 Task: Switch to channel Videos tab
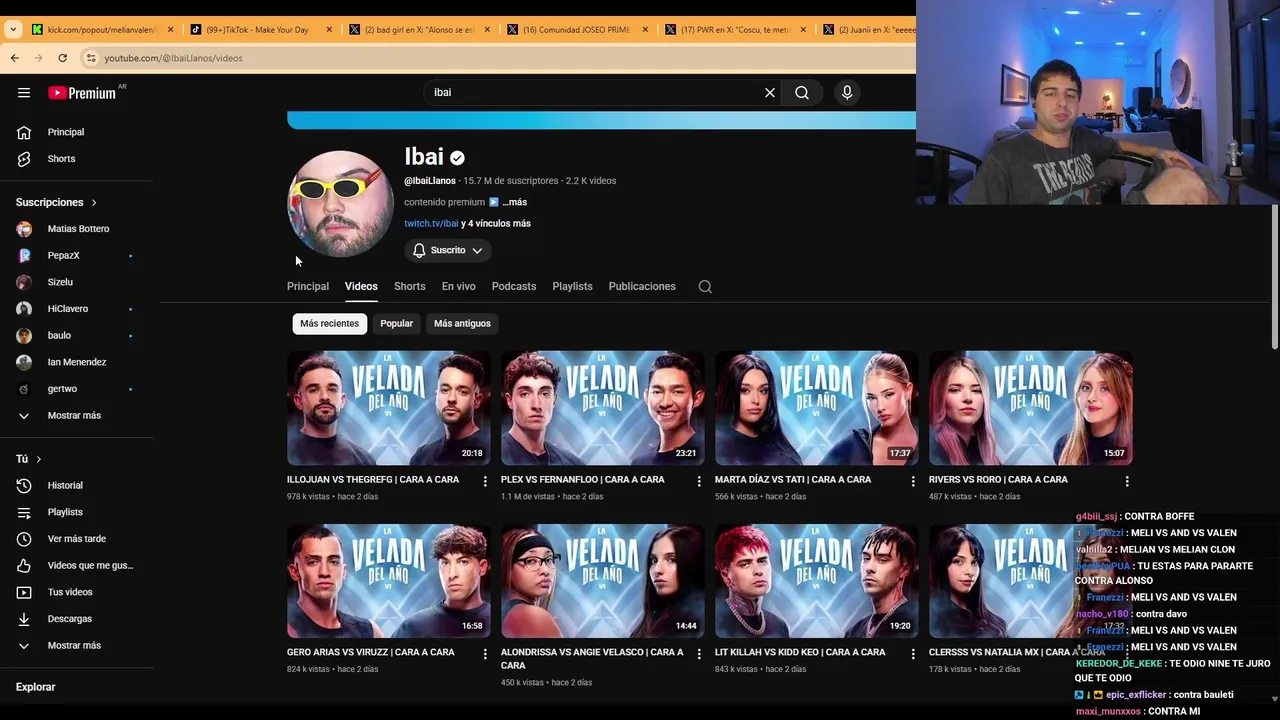click(x=361, y=287)
